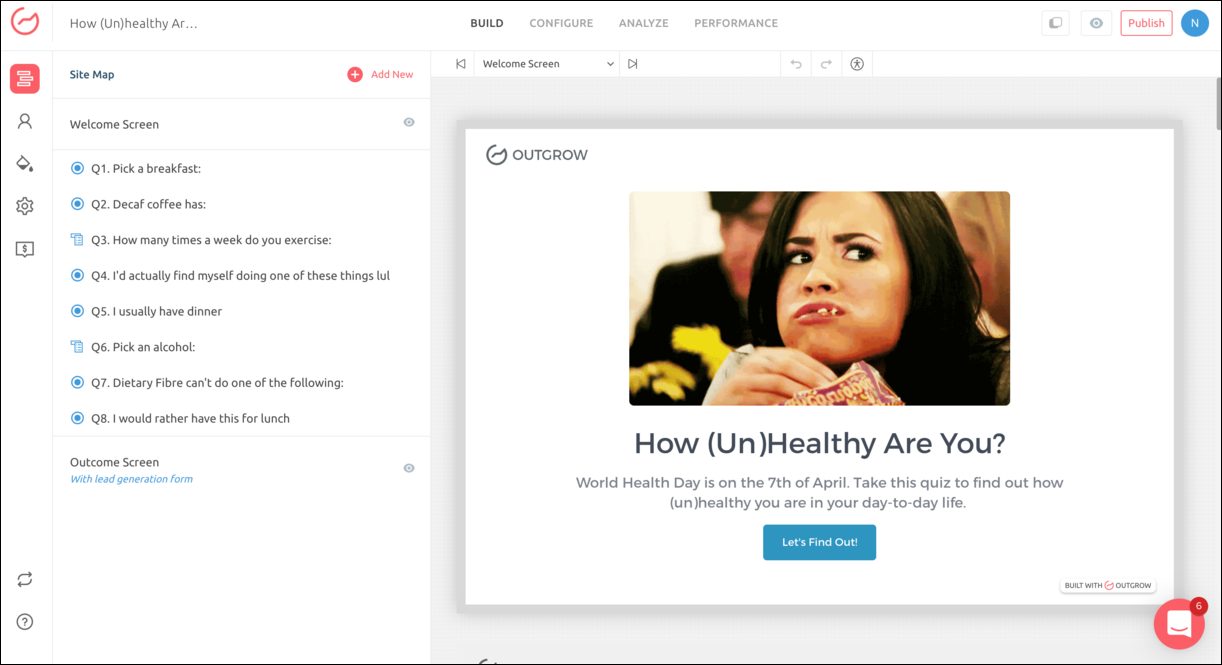Viewport: 1222px width, 665px height.
Task: Select the lead generation person icon
Action: pos(24,120)
